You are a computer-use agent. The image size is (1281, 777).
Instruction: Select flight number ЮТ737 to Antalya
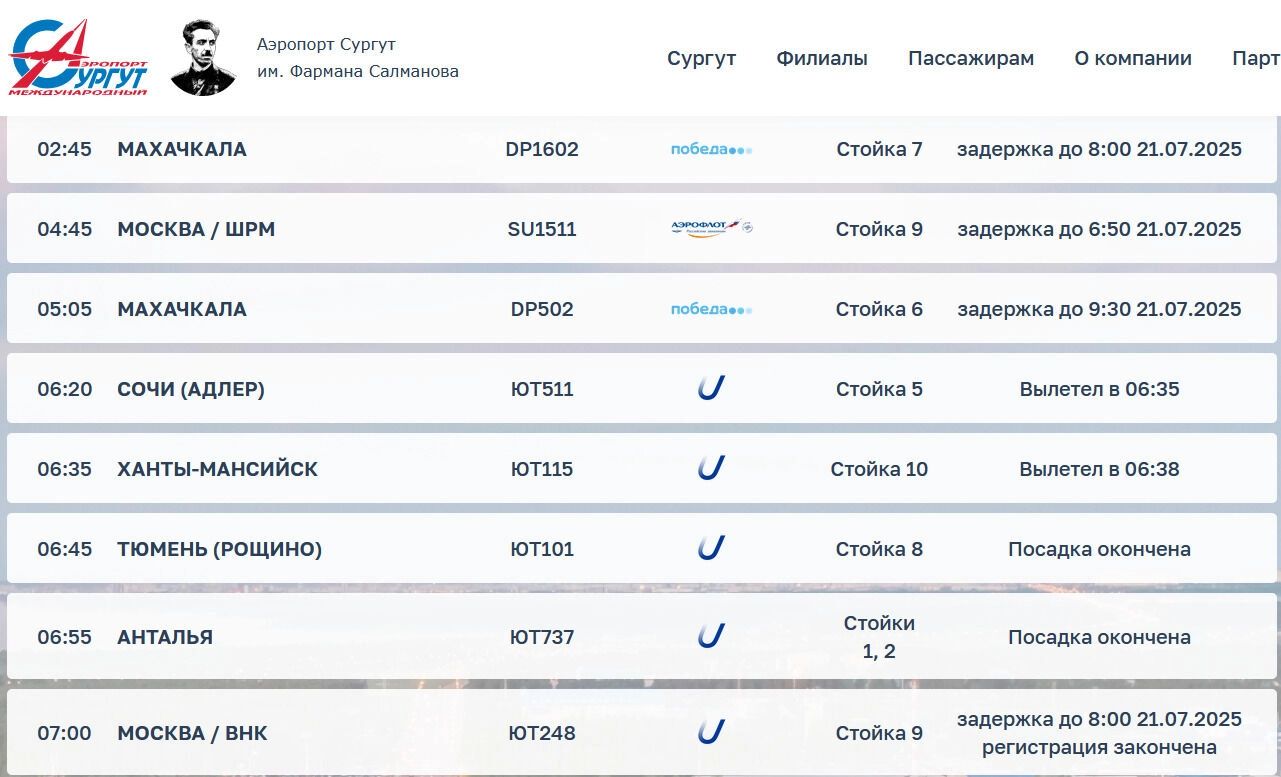click(x=542, y=637)
